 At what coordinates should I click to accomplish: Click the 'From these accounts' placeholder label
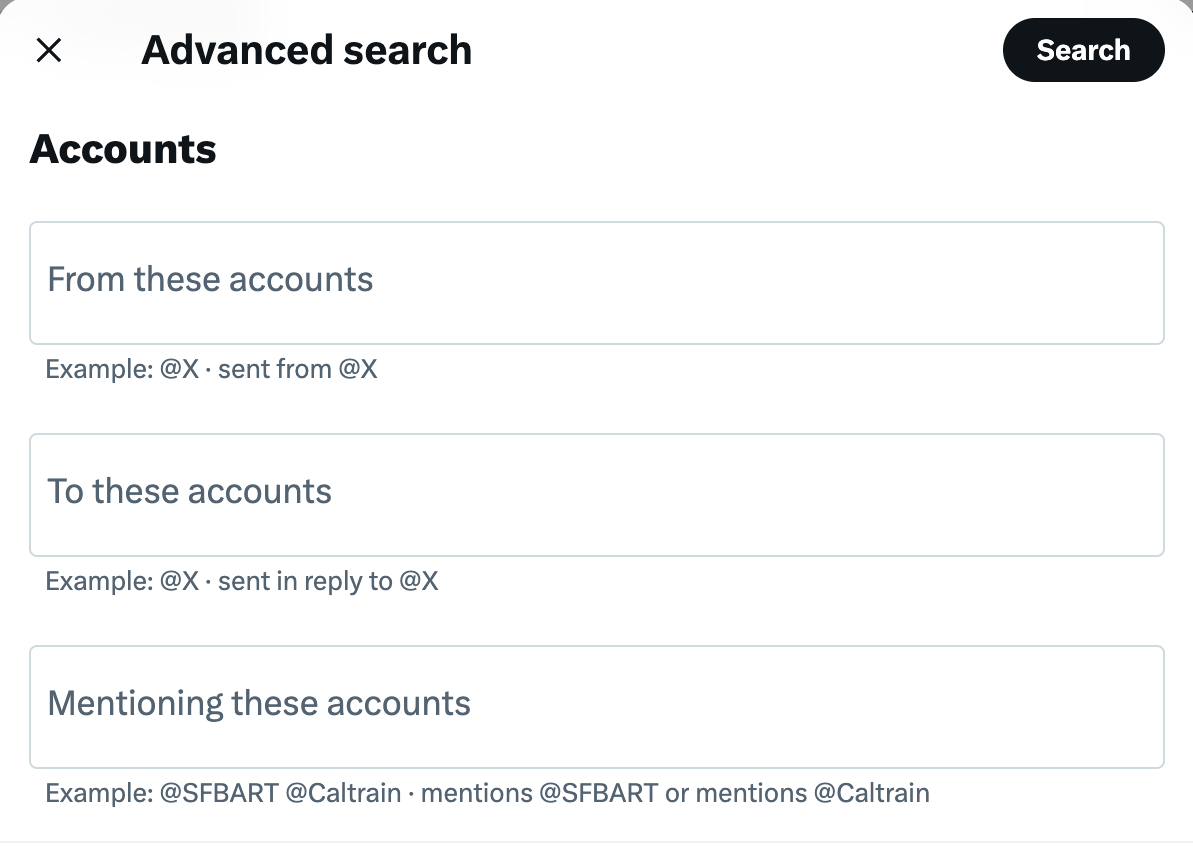(x=210, y=280)
